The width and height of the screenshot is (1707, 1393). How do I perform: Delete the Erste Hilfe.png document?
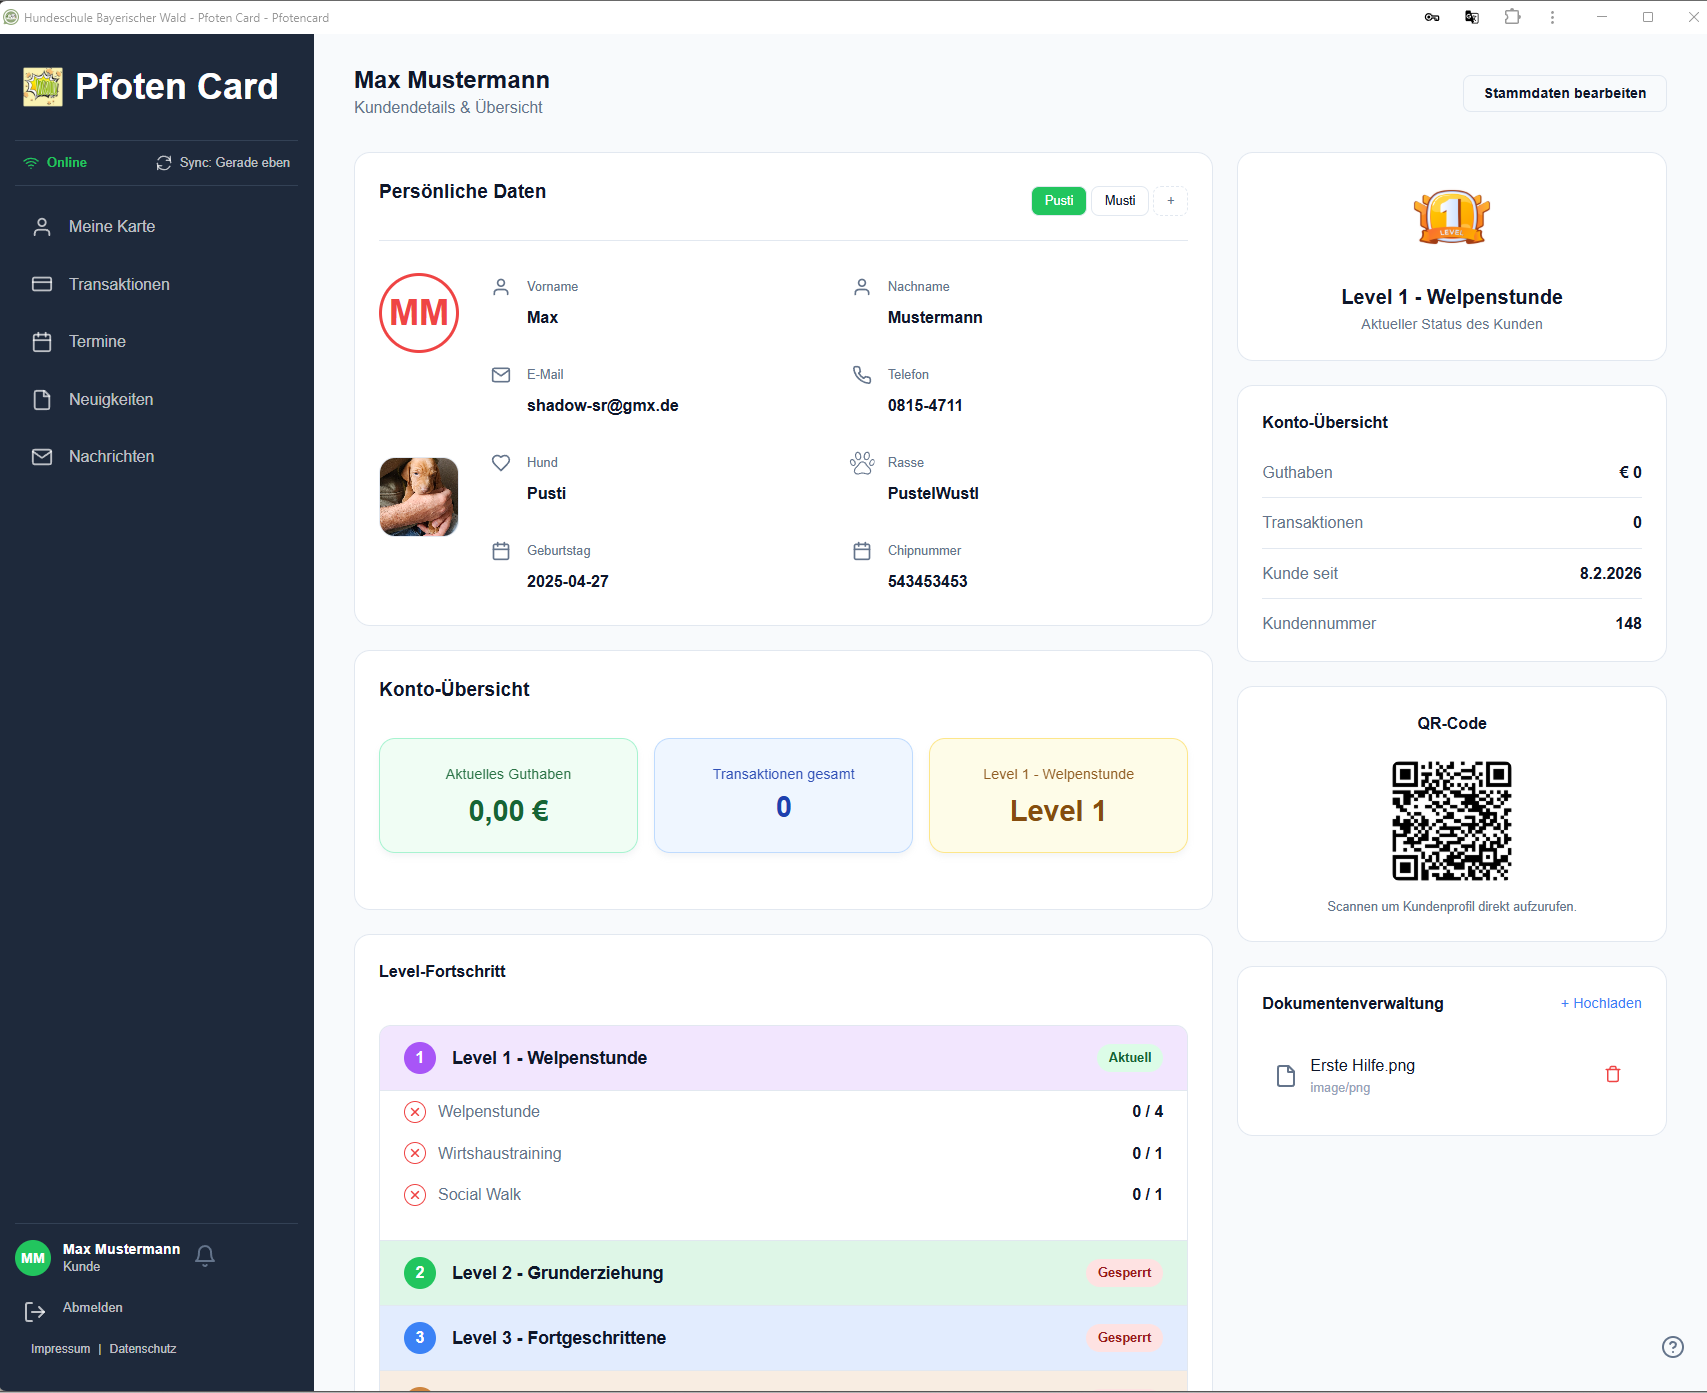(1612, 1074)
